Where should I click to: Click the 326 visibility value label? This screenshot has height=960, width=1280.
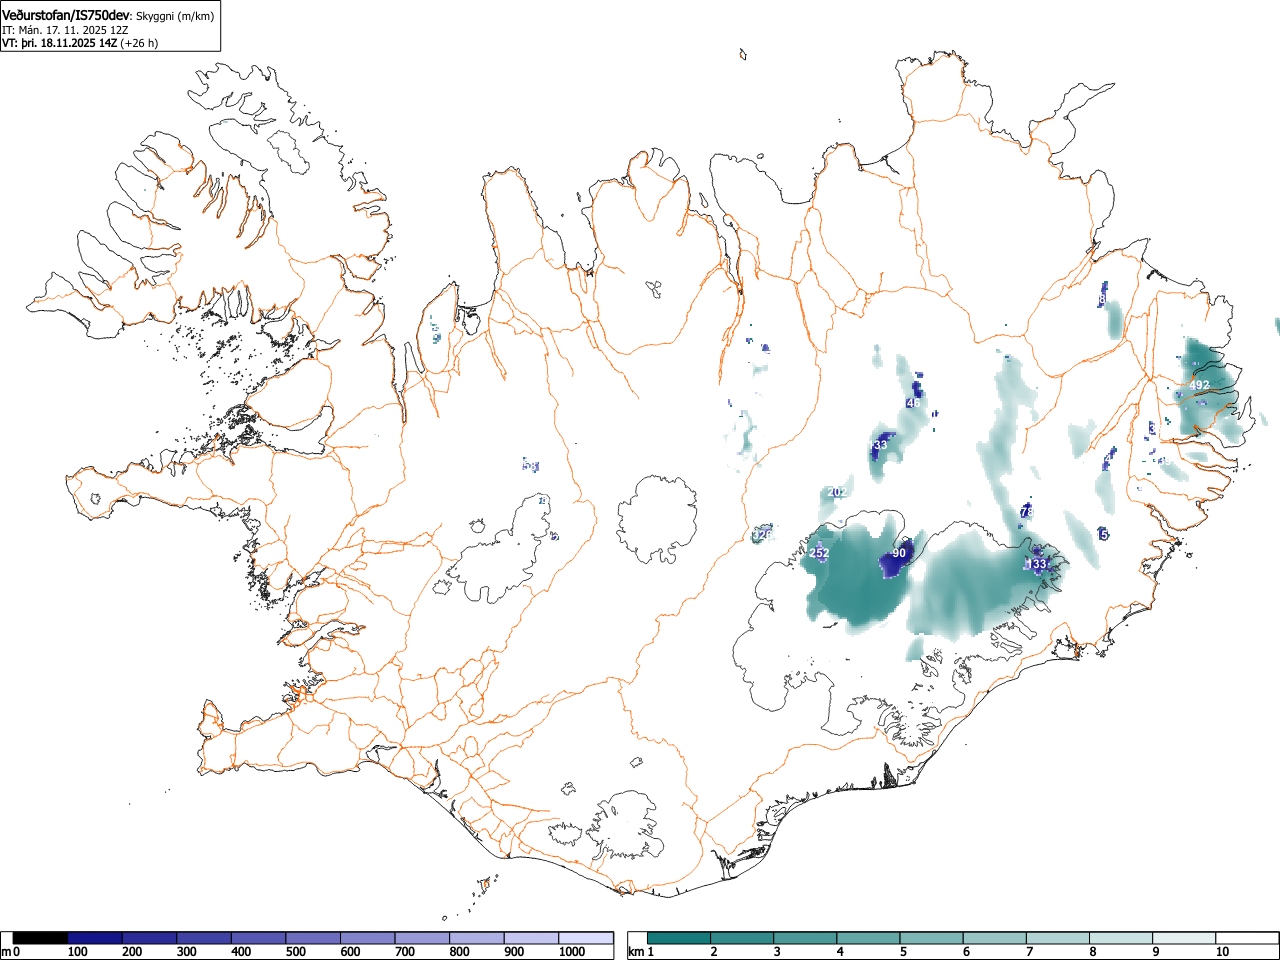click(x=763, y=535)
